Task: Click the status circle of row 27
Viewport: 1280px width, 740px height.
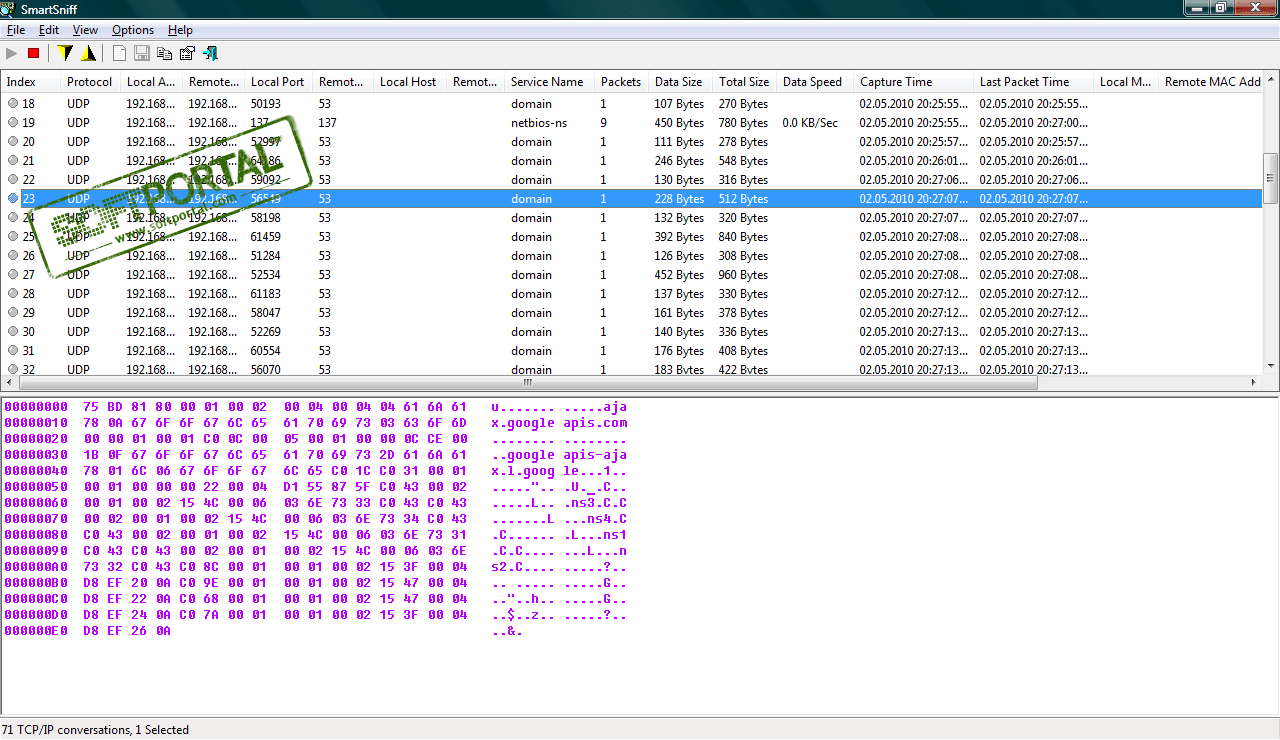Action: point(13,274)
